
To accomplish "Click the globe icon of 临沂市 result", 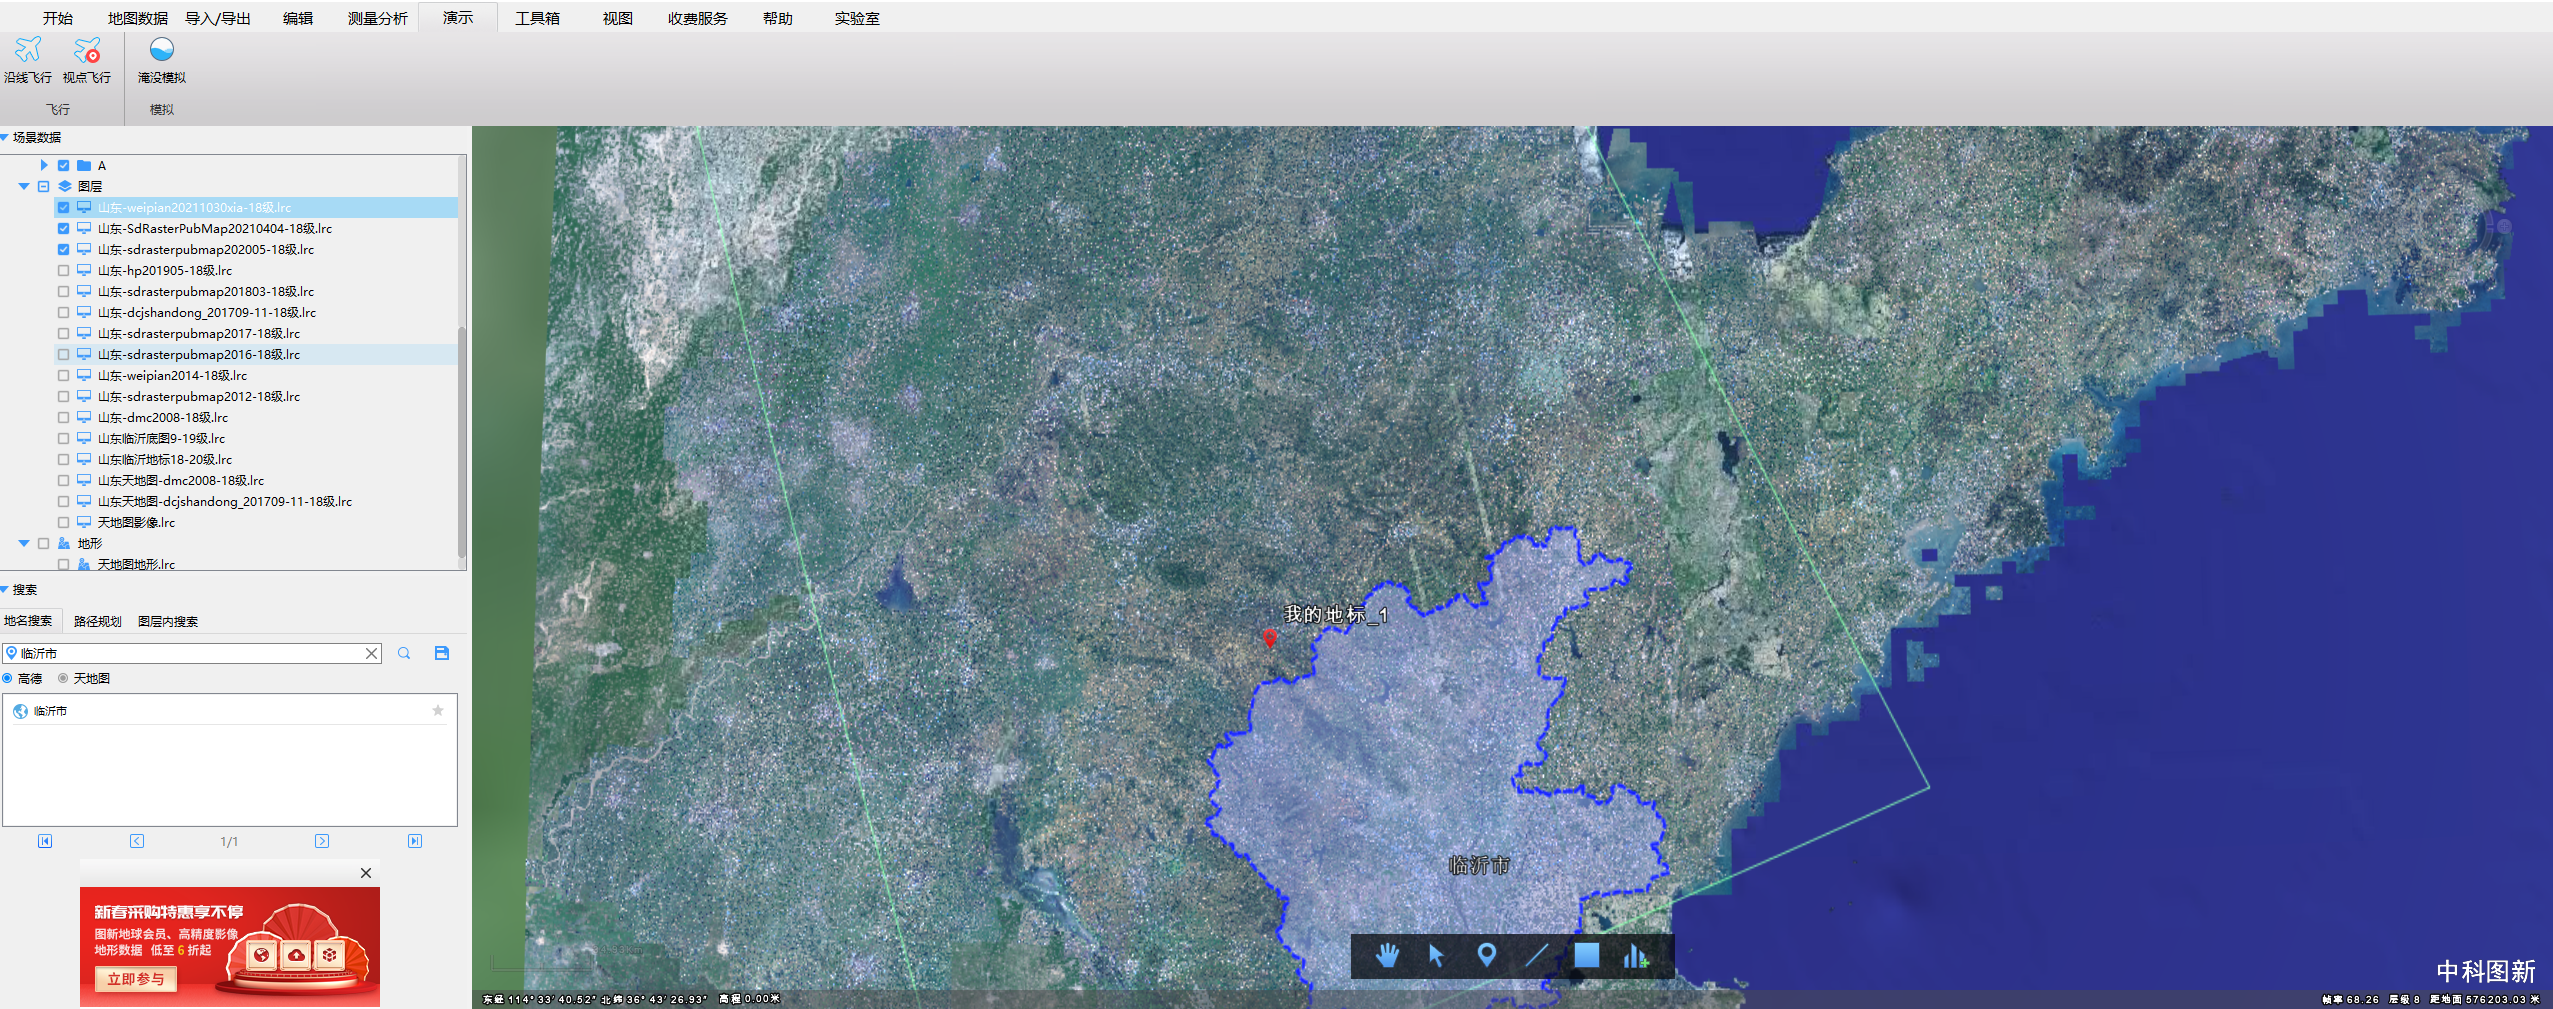I will 20,711.
